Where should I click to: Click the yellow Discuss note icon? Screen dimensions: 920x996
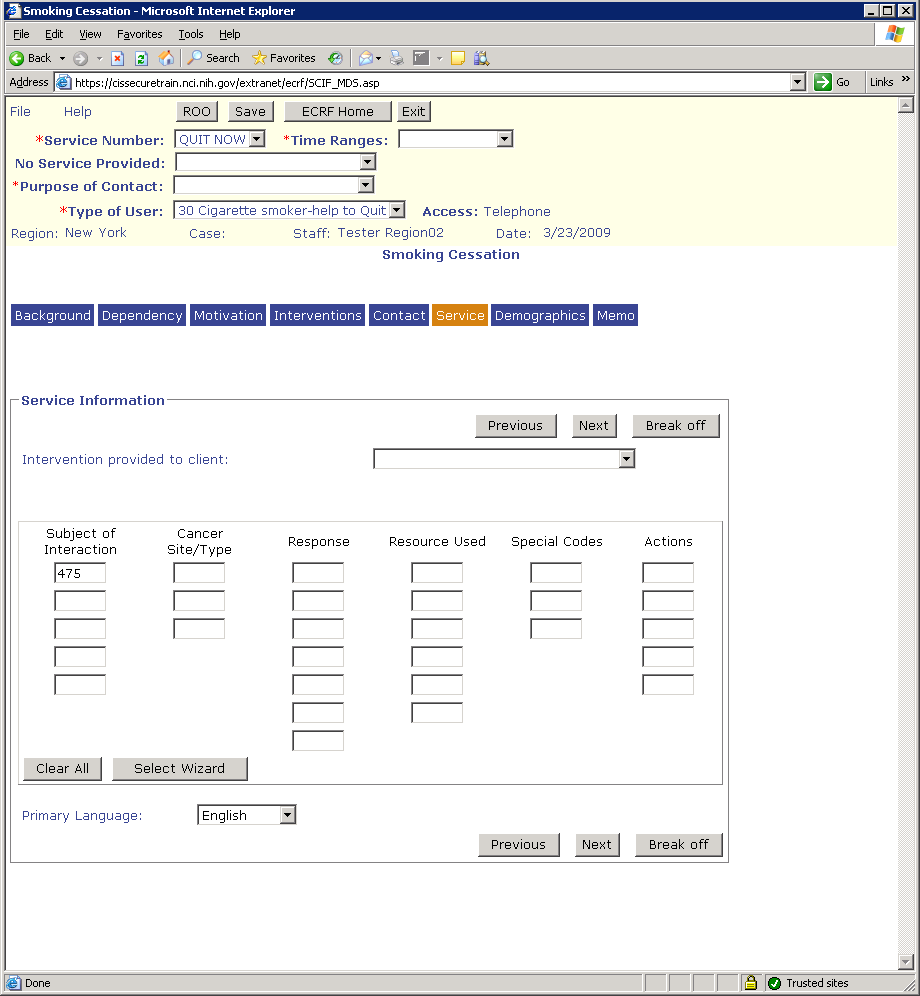(457, 58)
